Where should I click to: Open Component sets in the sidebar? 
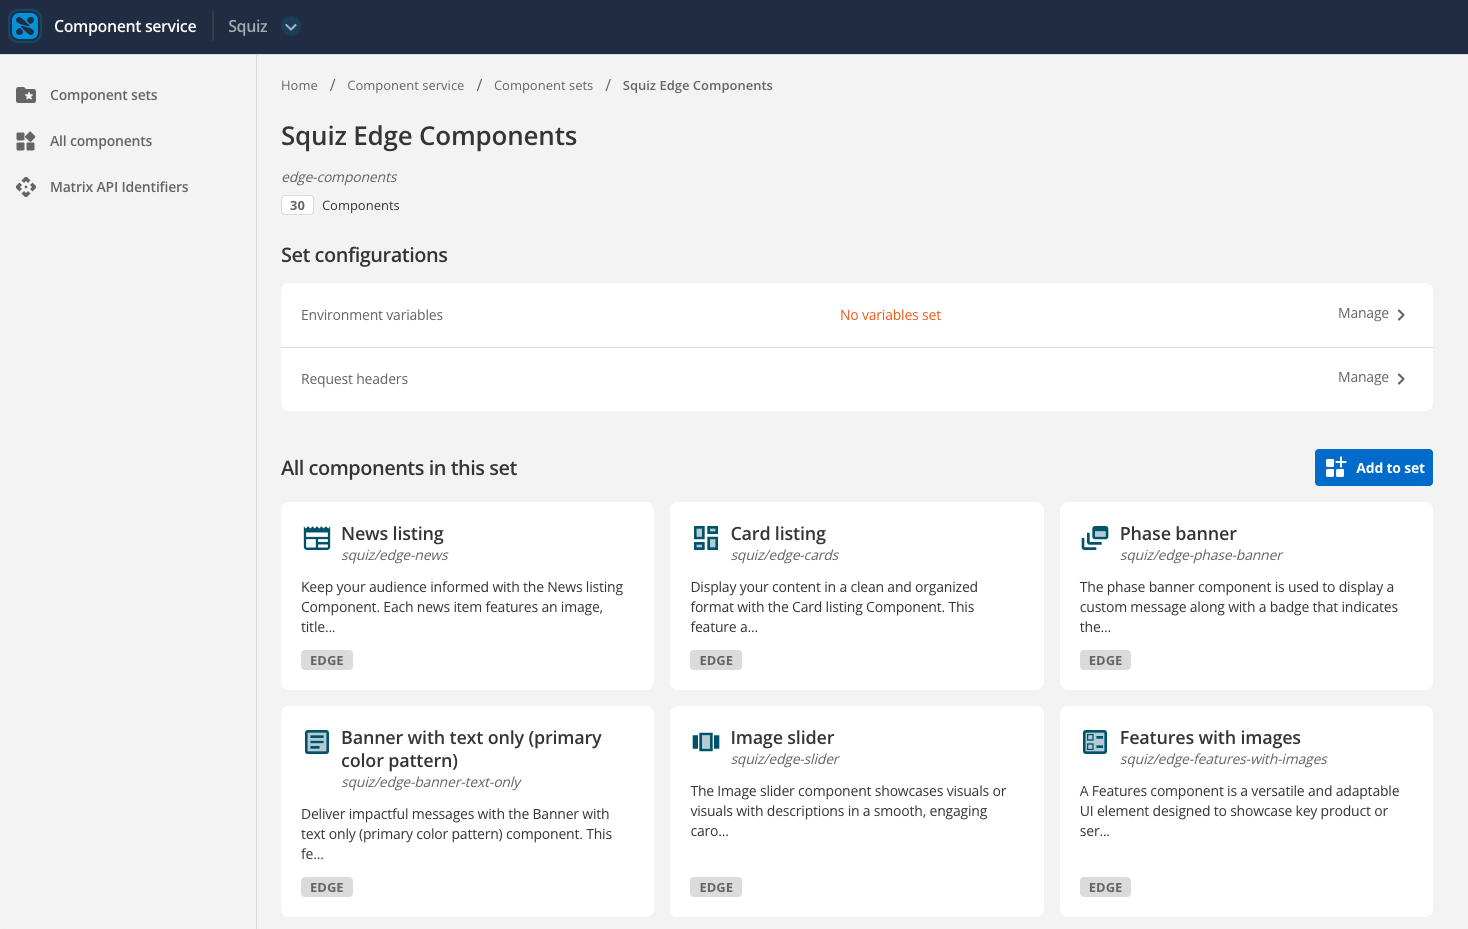(104, 95)
